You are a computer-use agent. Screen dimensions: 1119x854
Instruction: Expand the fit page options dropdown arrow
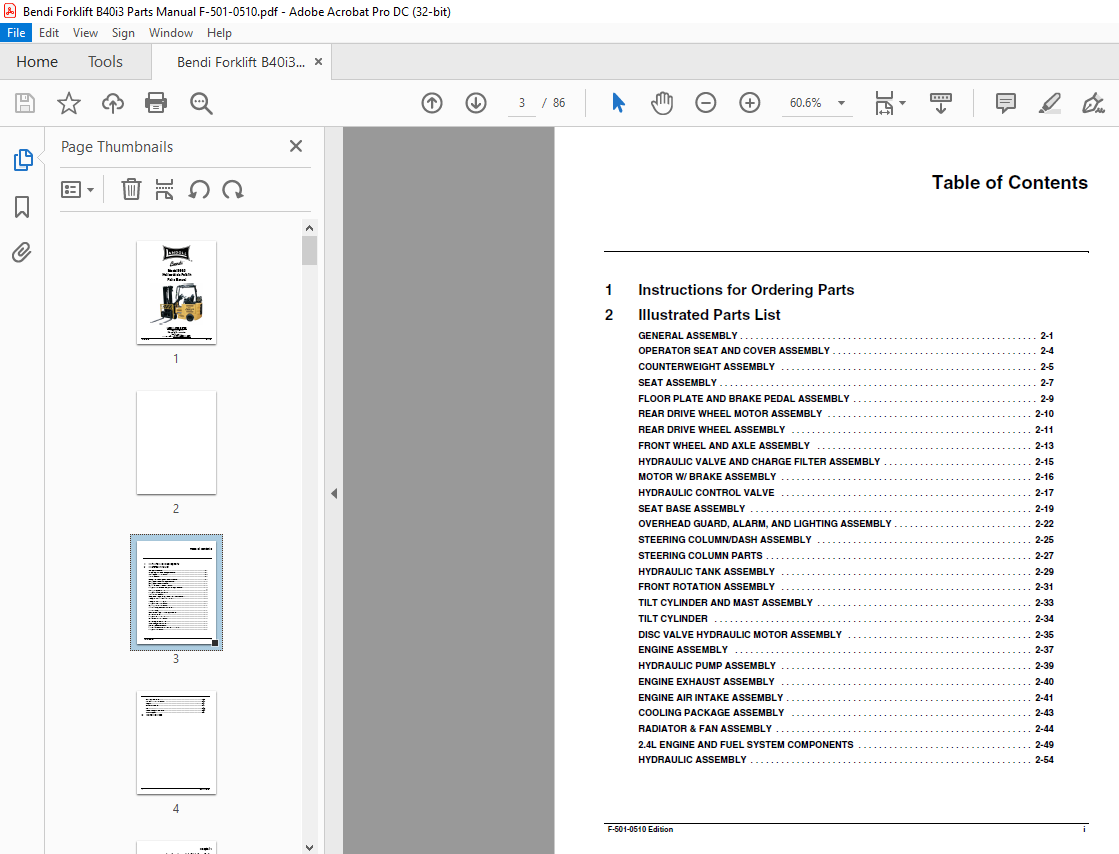click(x=903, y=103)
